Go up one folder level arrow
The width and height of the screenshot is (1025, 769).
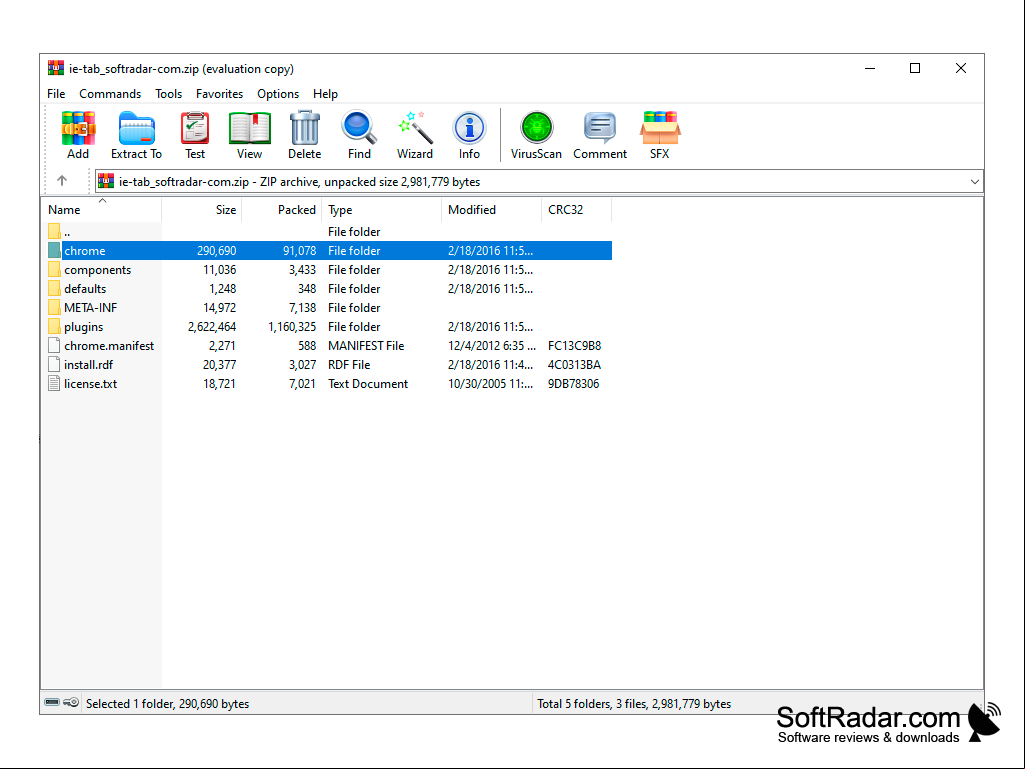coord(62,181)
